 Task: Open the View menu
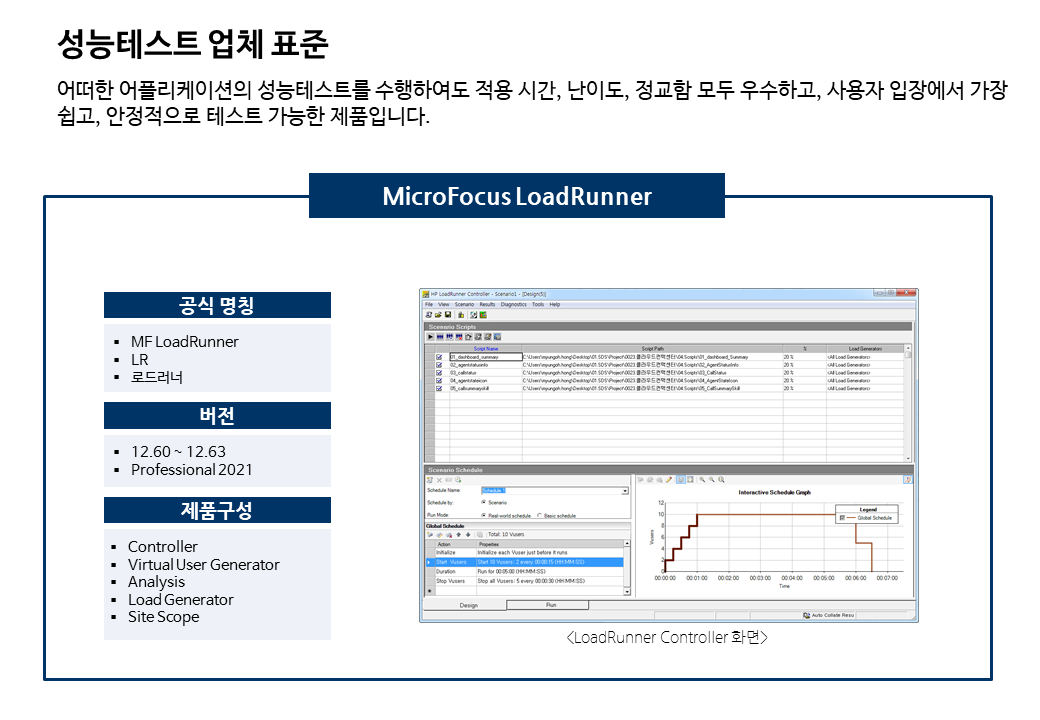tap(444, 304)
